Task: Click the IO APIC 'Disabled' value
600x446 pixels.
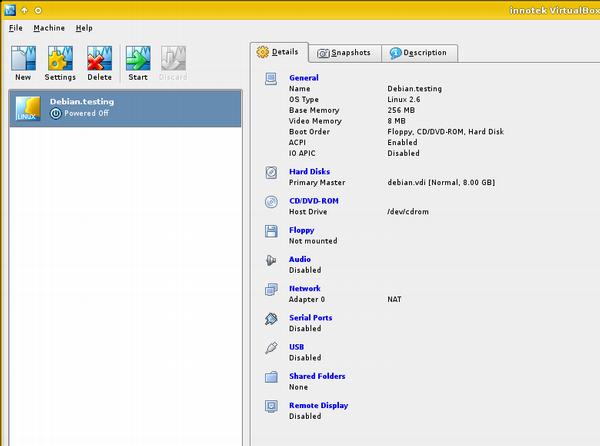Action: (403, 153)
